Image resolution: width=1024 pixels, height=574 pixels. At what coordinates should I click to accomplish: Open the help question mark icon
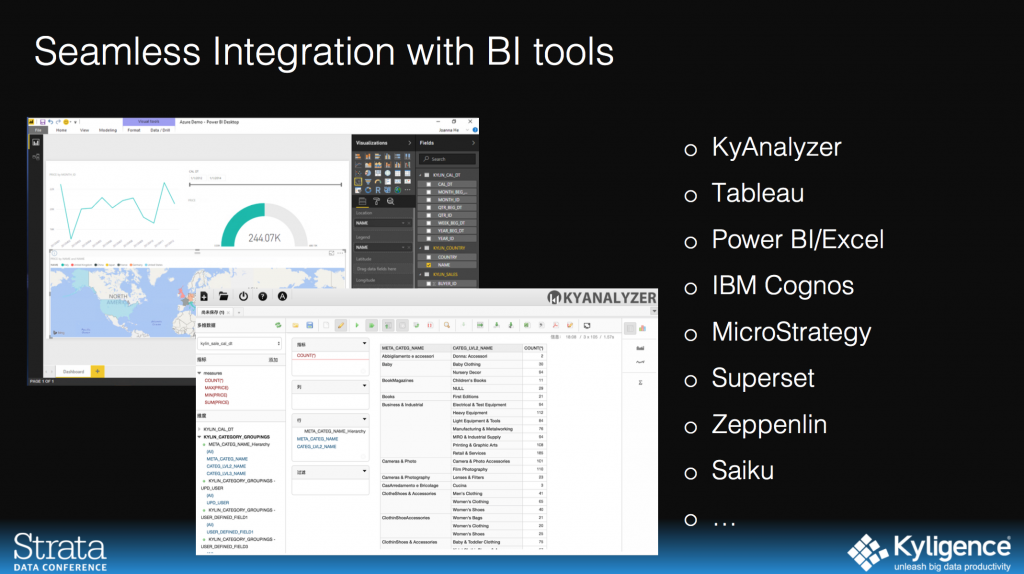point(262,297)
